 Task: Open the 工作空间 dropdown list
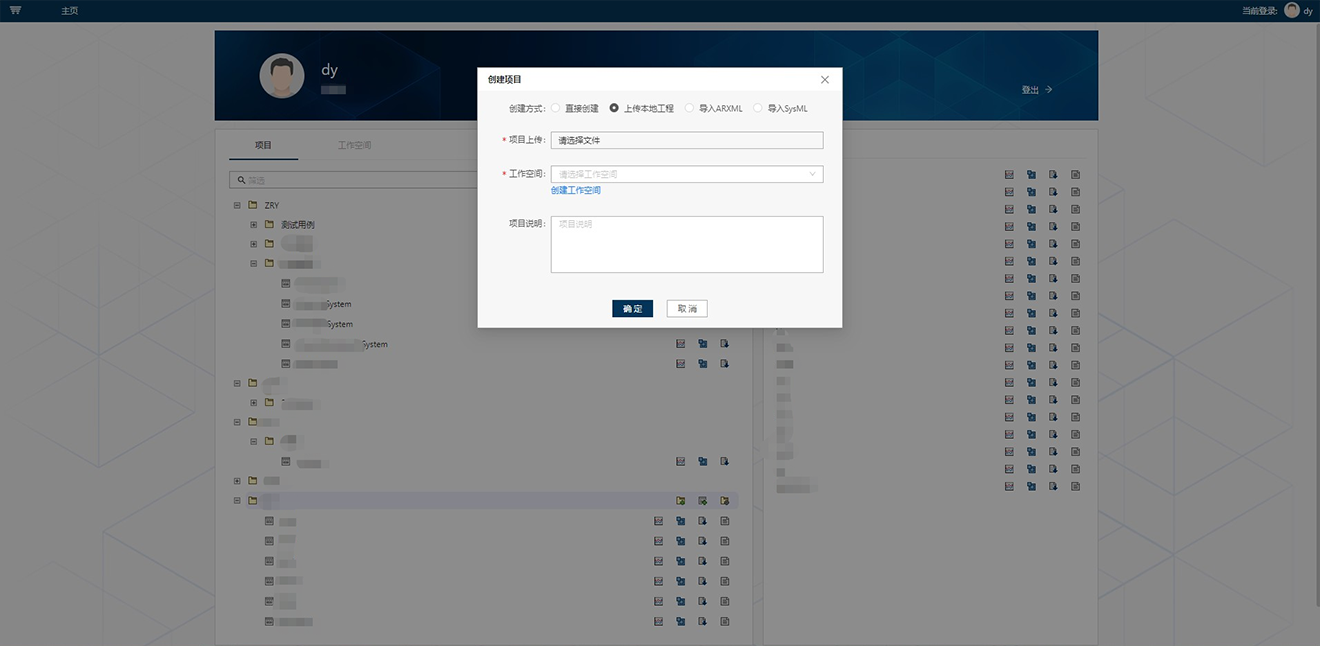tap(687, 174)
